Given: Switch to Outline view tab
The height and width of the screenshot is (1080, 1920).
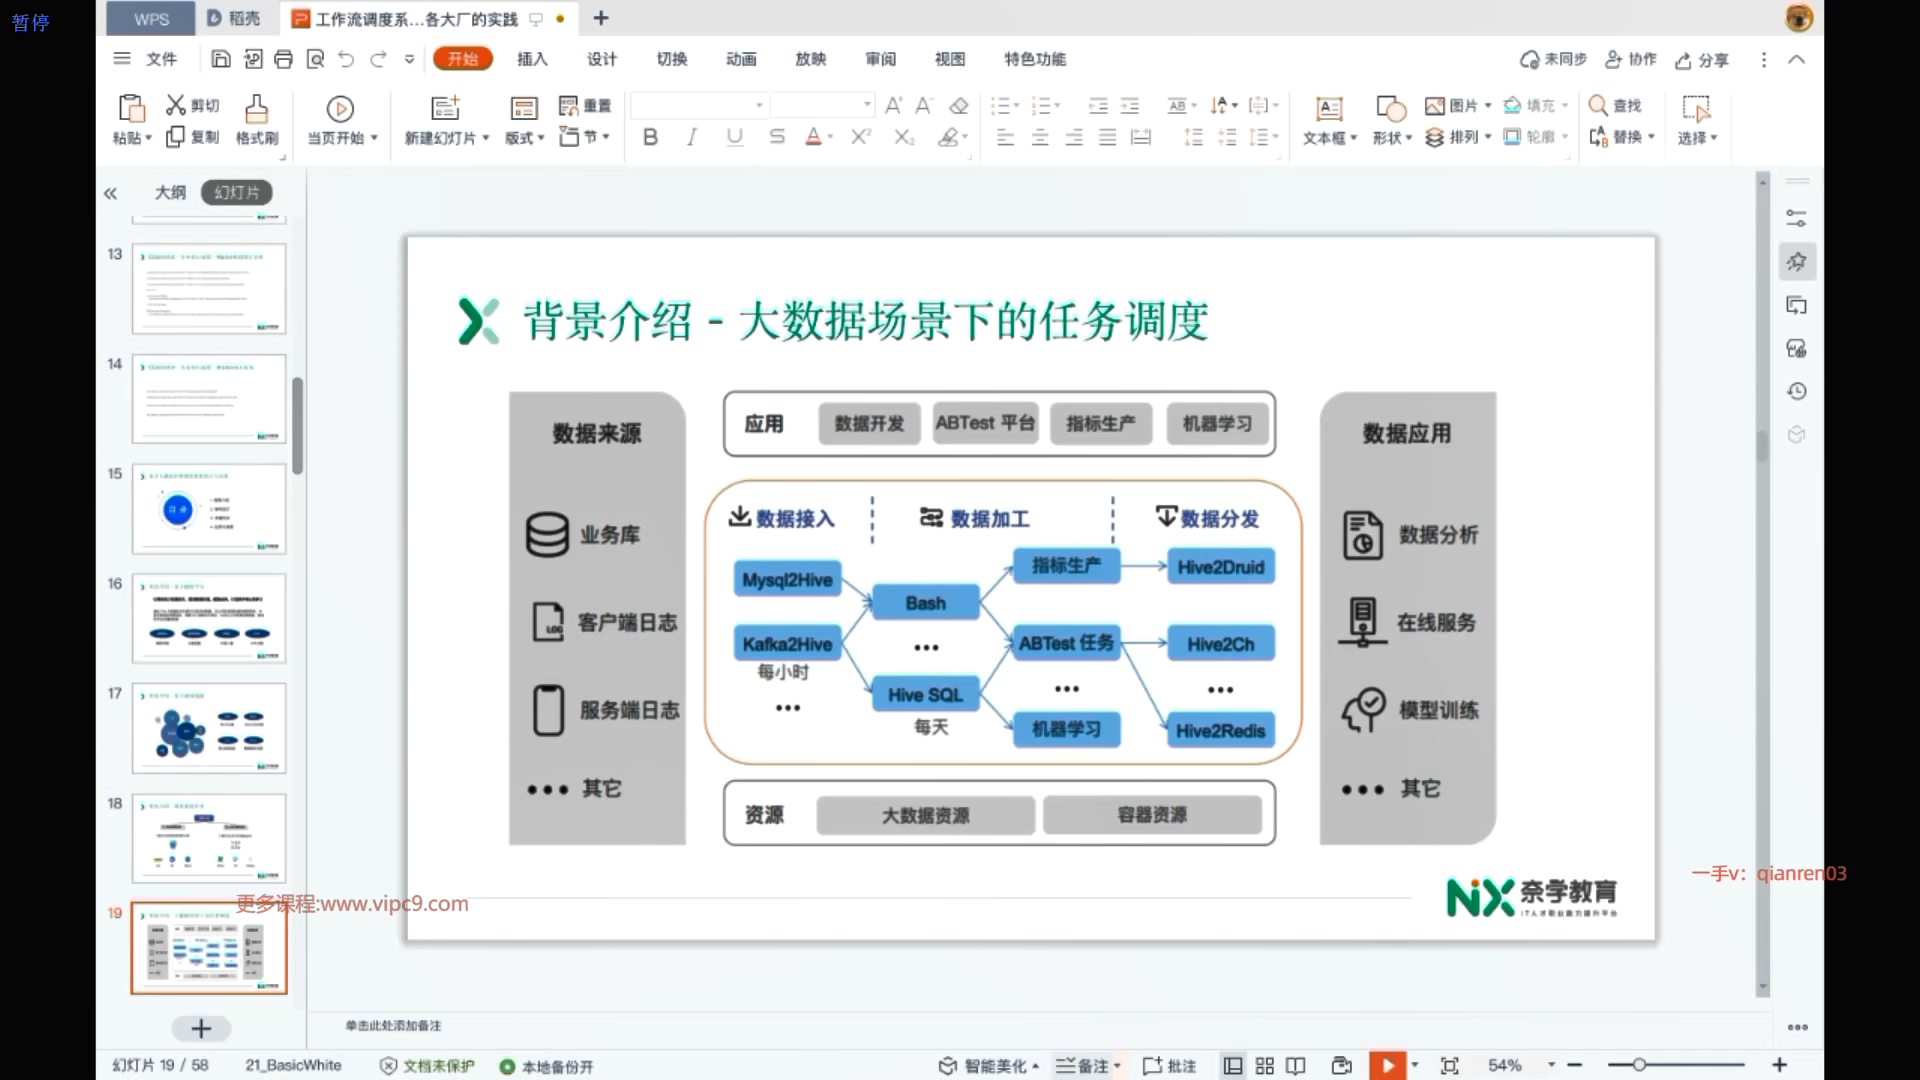Looking at the screenshot, I should pos(170,192).
